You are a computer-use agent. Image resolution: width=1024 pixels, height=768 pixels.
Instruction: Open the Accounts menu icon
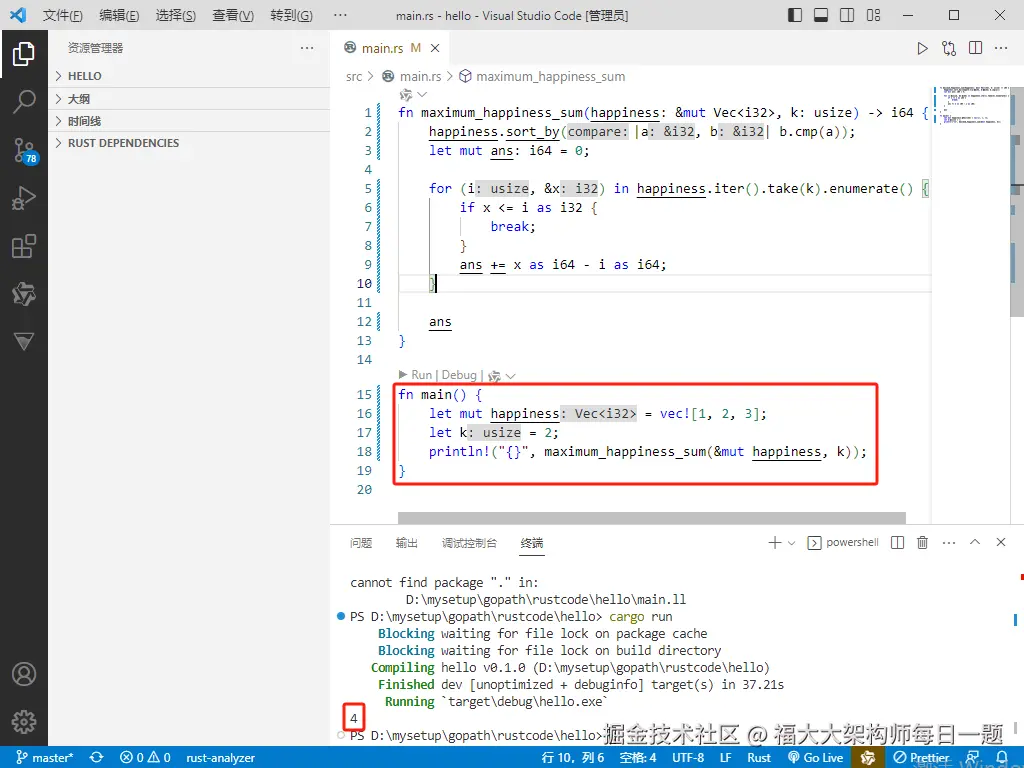(24, 674)
